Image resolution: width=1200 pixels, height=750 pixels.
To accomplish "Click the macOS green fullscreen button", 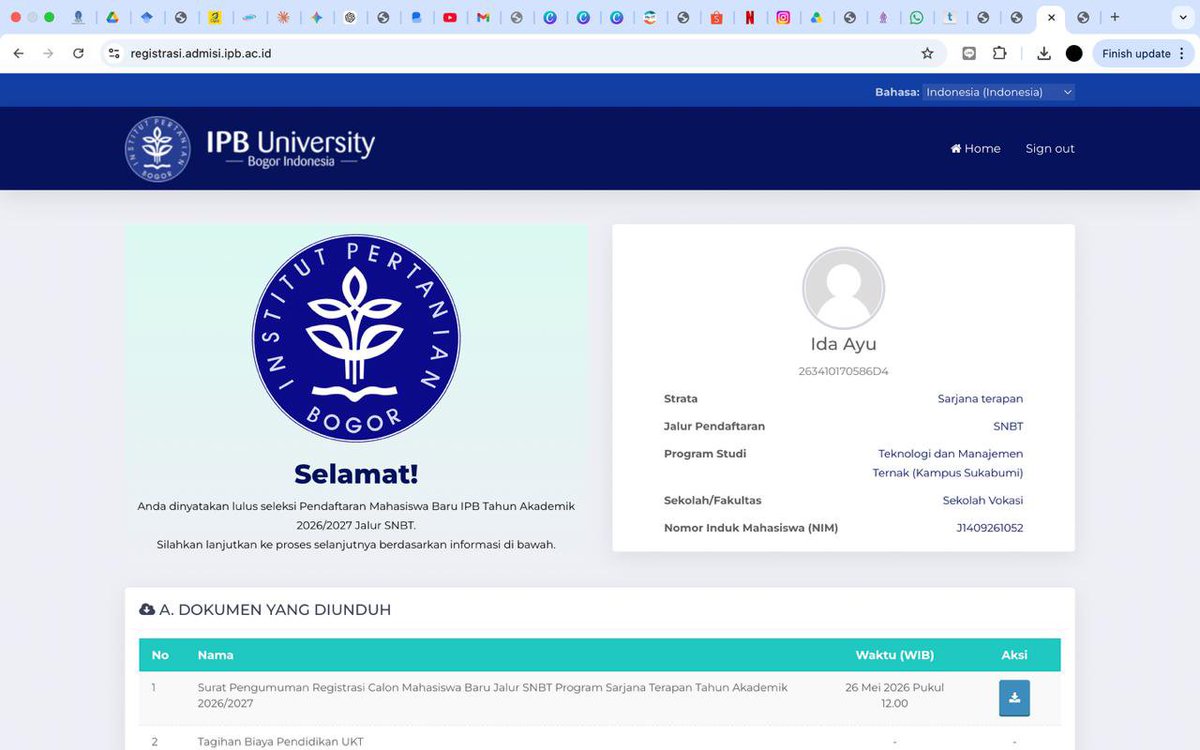I will point(49,17).
